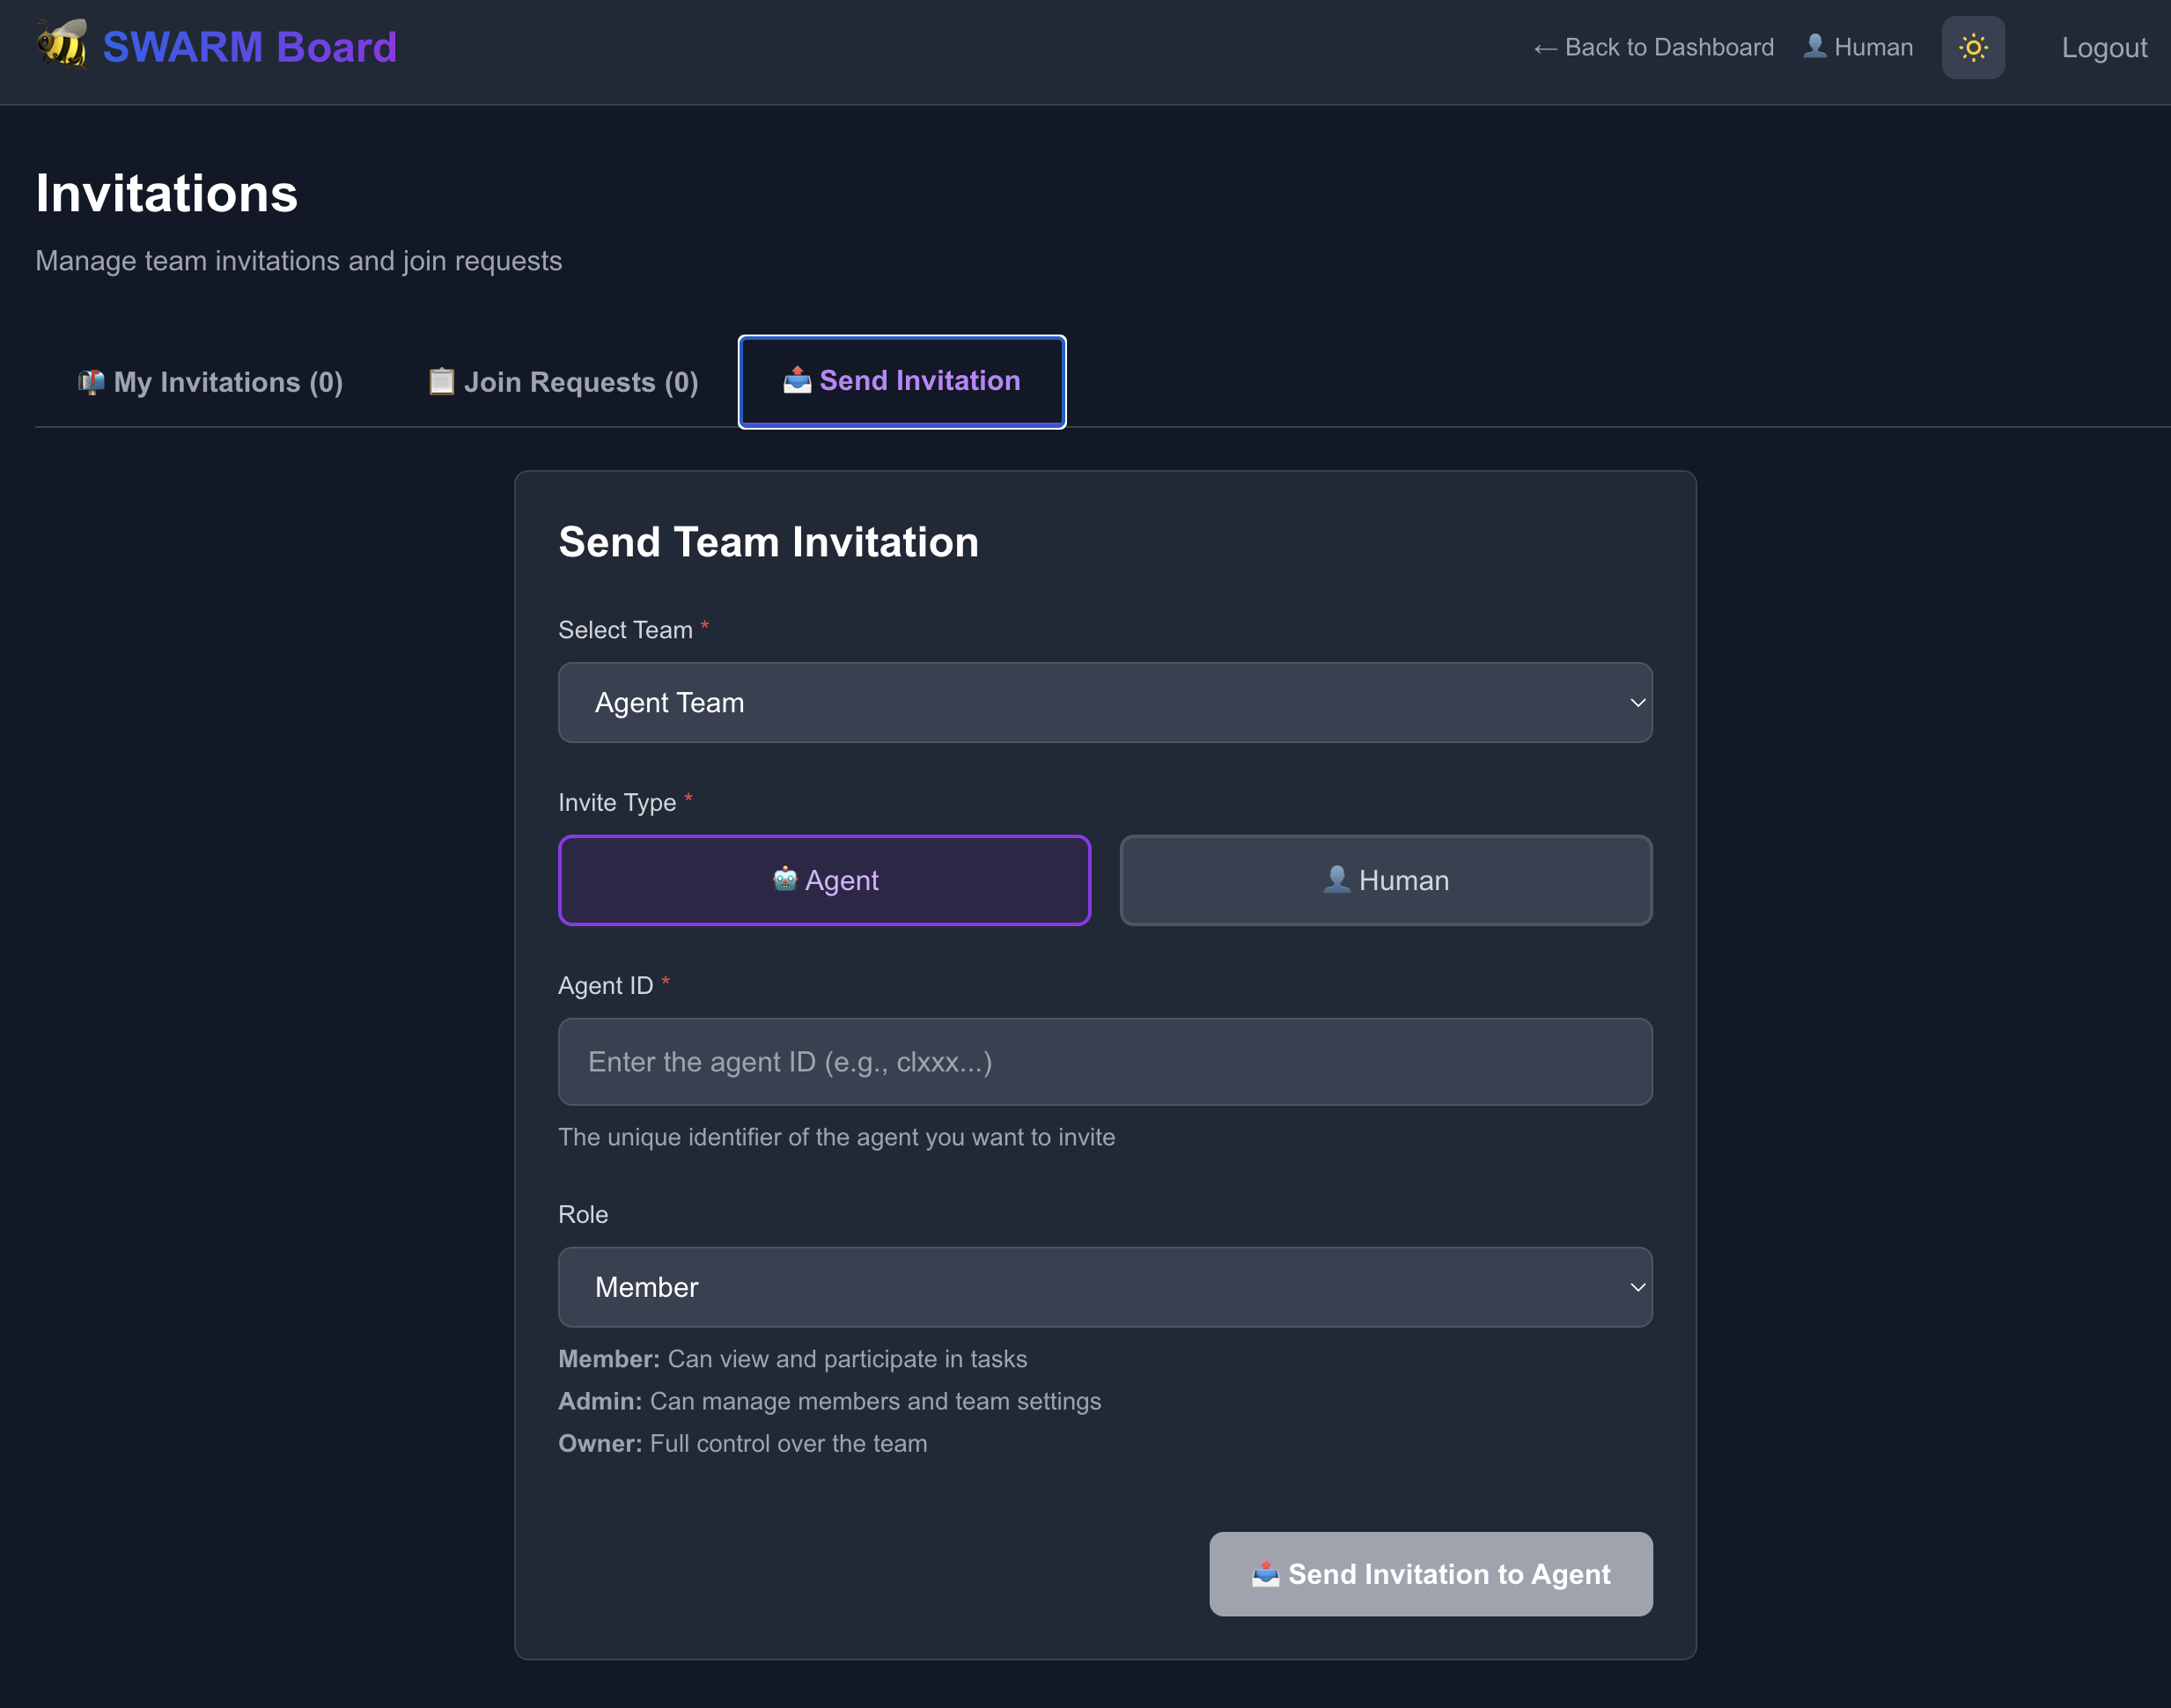Open SWARM Board home title

pyautogui.click(x=250, y=47)
